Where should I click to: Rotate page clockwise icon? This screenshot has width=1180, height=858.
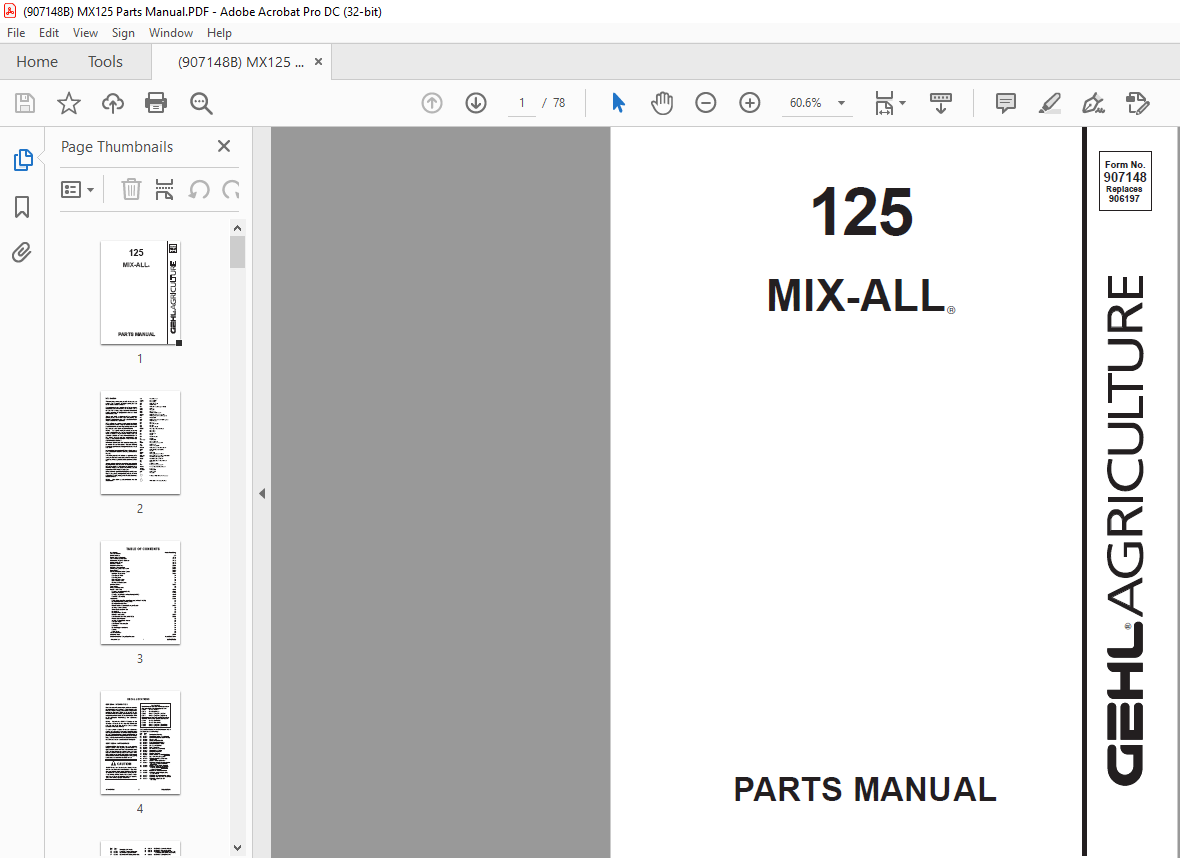(x=231, y=189)
